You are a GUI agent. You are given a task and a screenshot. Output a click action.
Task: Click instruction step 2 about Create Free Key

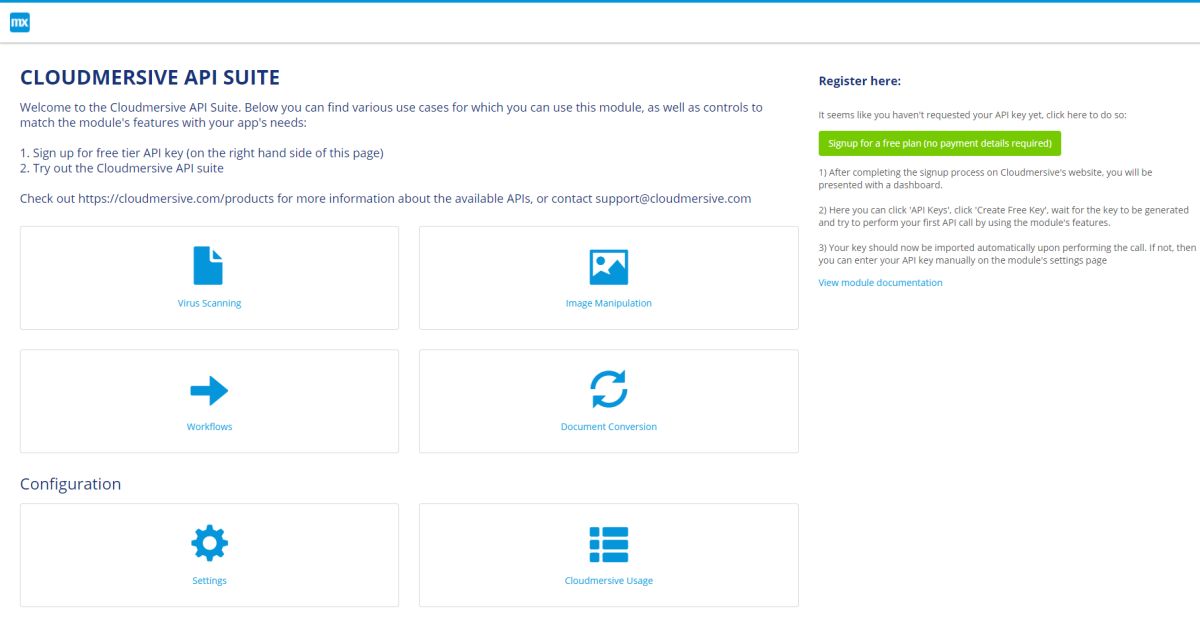coord(1004,216)
